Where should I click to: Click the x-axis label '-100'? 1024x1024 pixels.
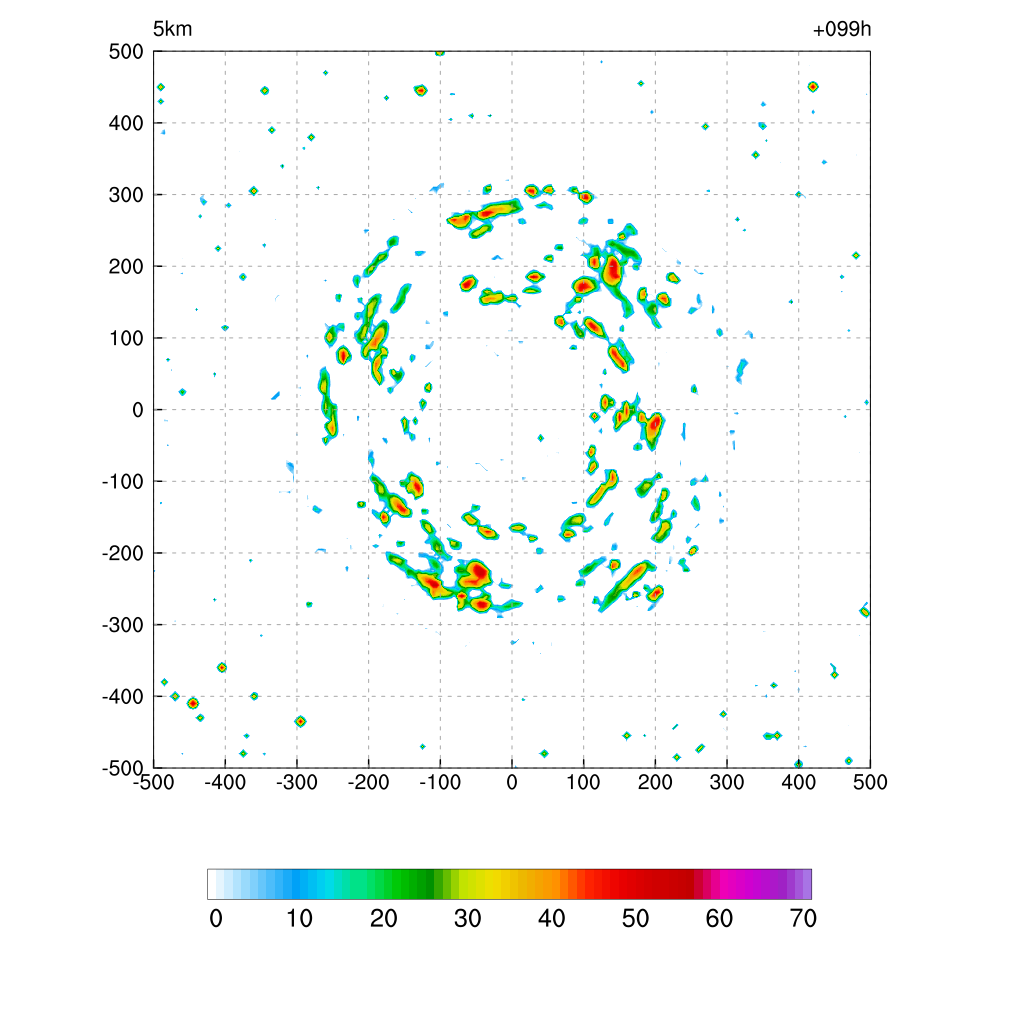[440, 782]
